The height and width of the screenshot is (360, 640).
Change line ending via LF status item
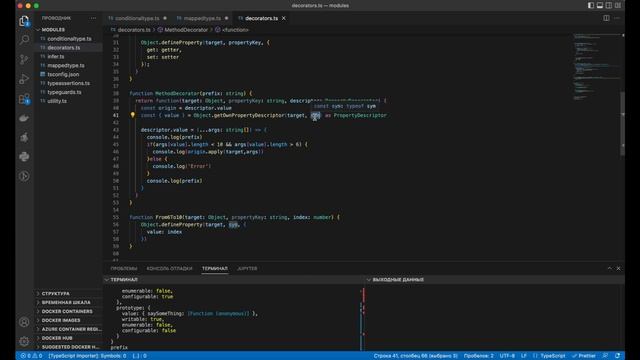pyautogui.click(x=524, y=356)
